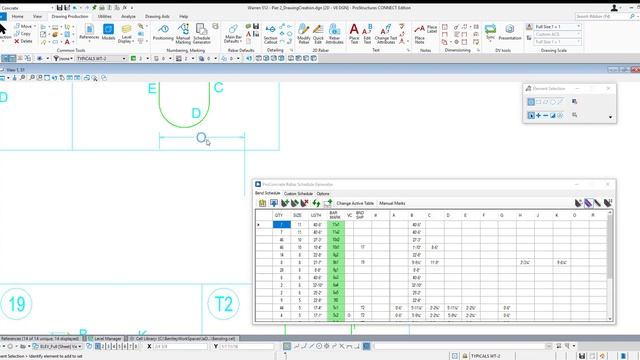The width and height of the screenshot is (640, 360).
Task: Select the Edit Text tool
Action: tap(367, 33)
